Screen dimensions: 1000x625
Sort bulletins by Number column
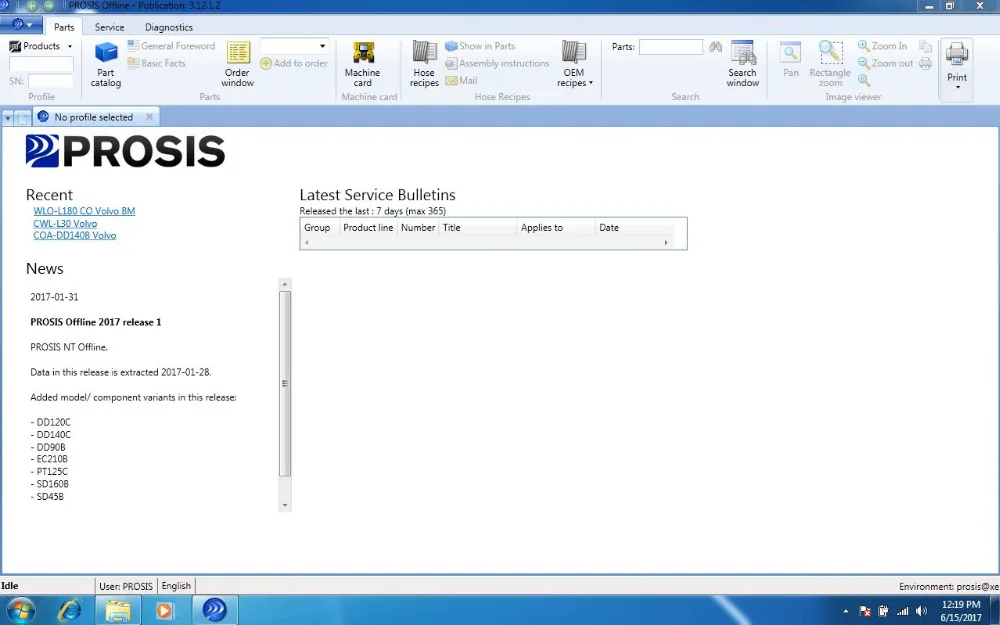[418, 228]
